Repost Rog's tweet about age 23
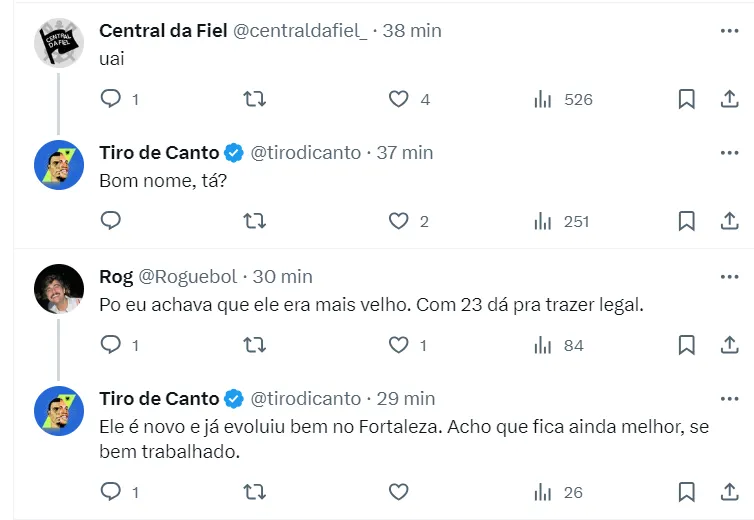 coord(255,345)
